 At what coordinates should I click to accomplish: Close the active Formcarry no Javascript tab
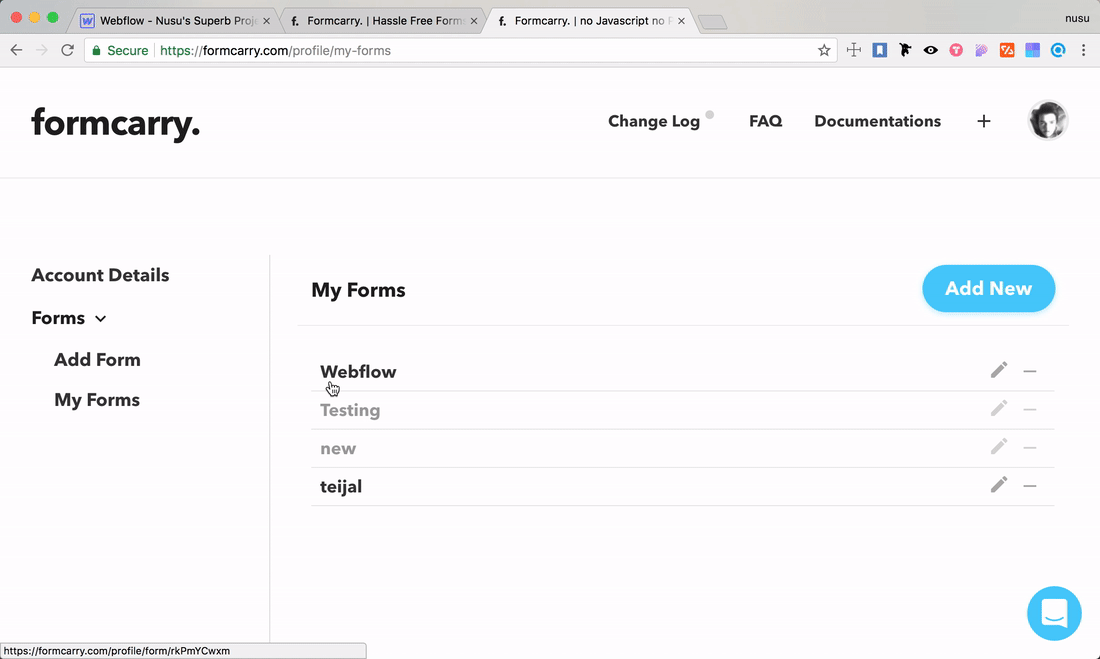pos(681,21)
